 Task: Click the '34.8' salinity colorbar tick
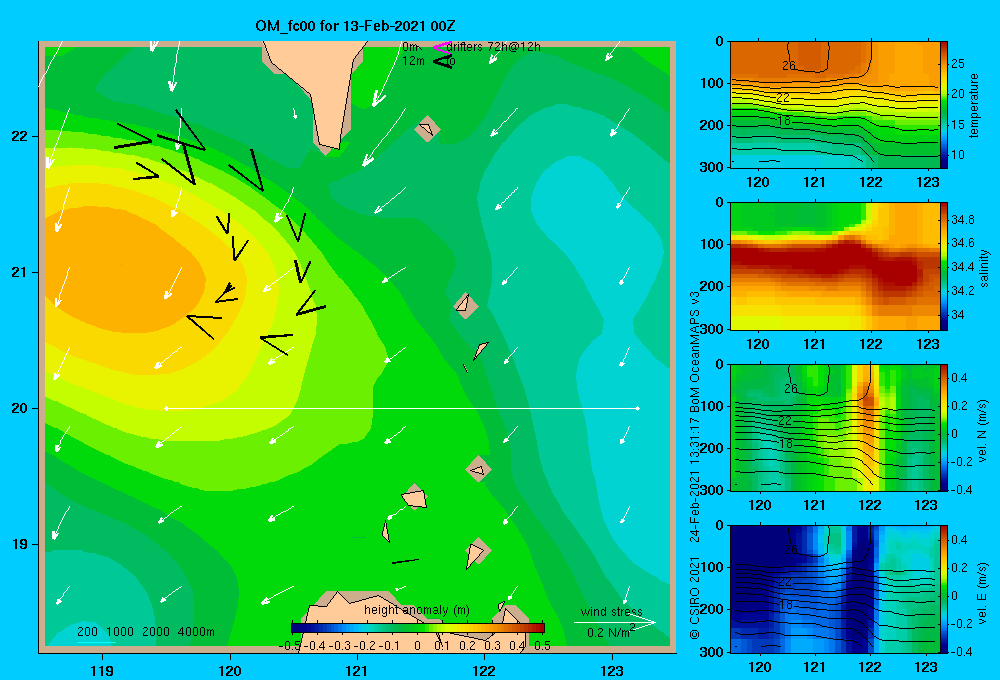[x=962, y=219]
